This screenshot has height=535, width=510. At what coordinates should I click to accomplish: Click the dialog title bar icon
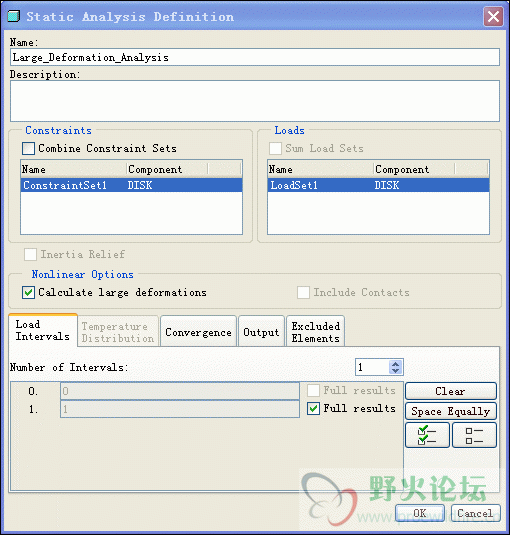(14, 16)
